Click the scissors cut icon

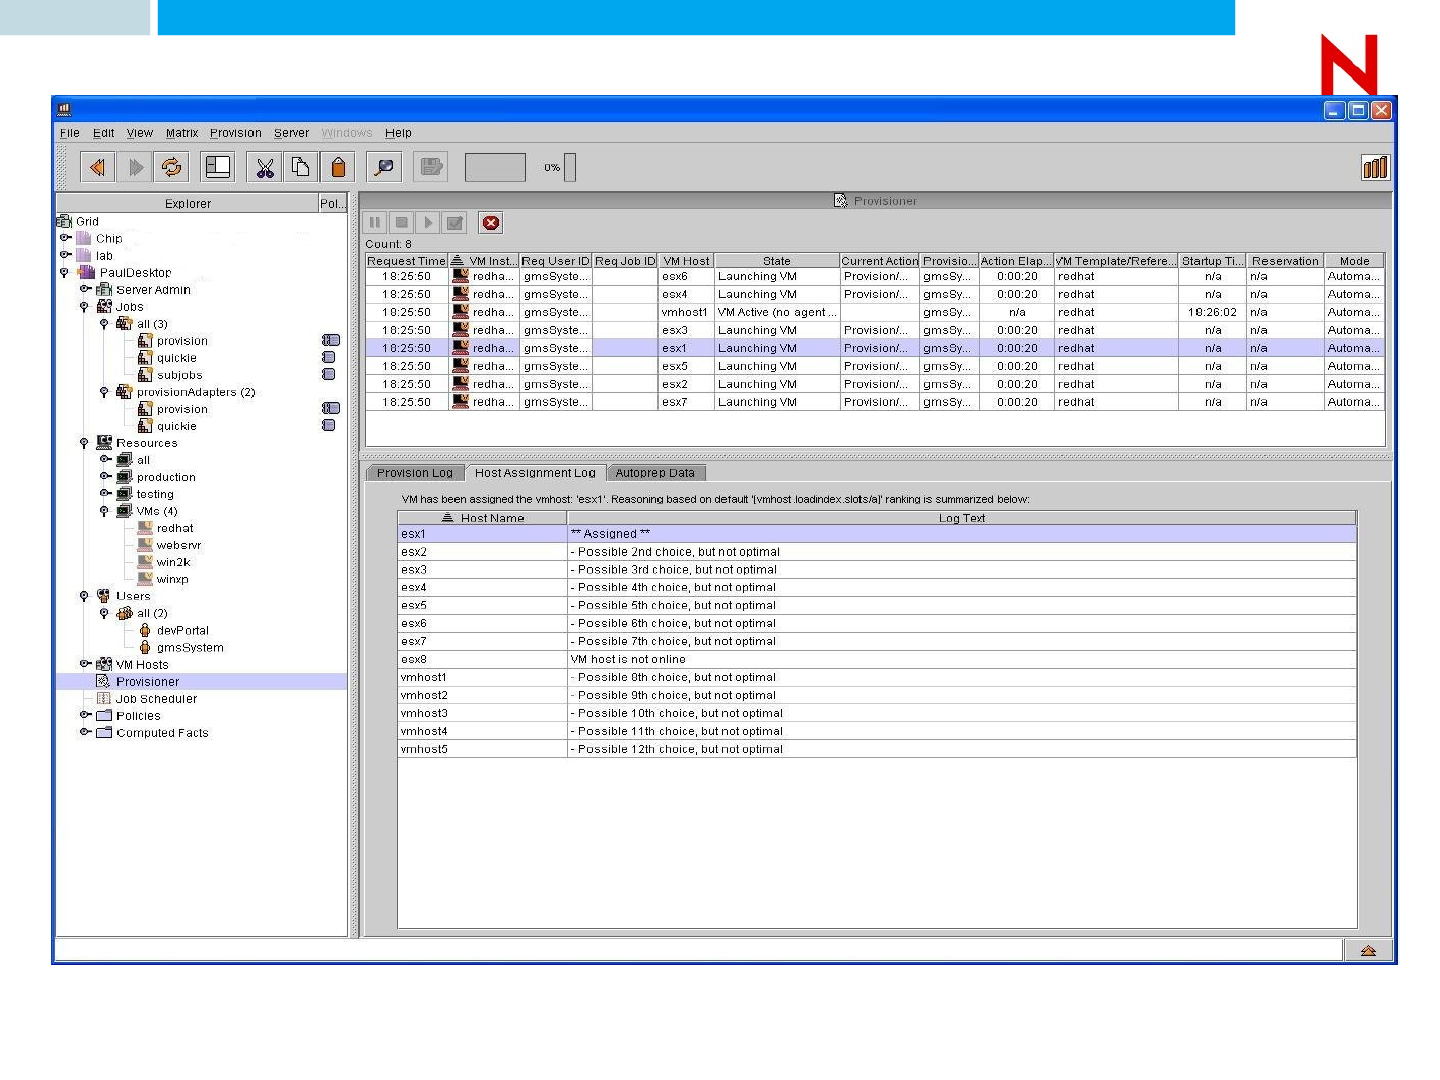coord(264,168)
